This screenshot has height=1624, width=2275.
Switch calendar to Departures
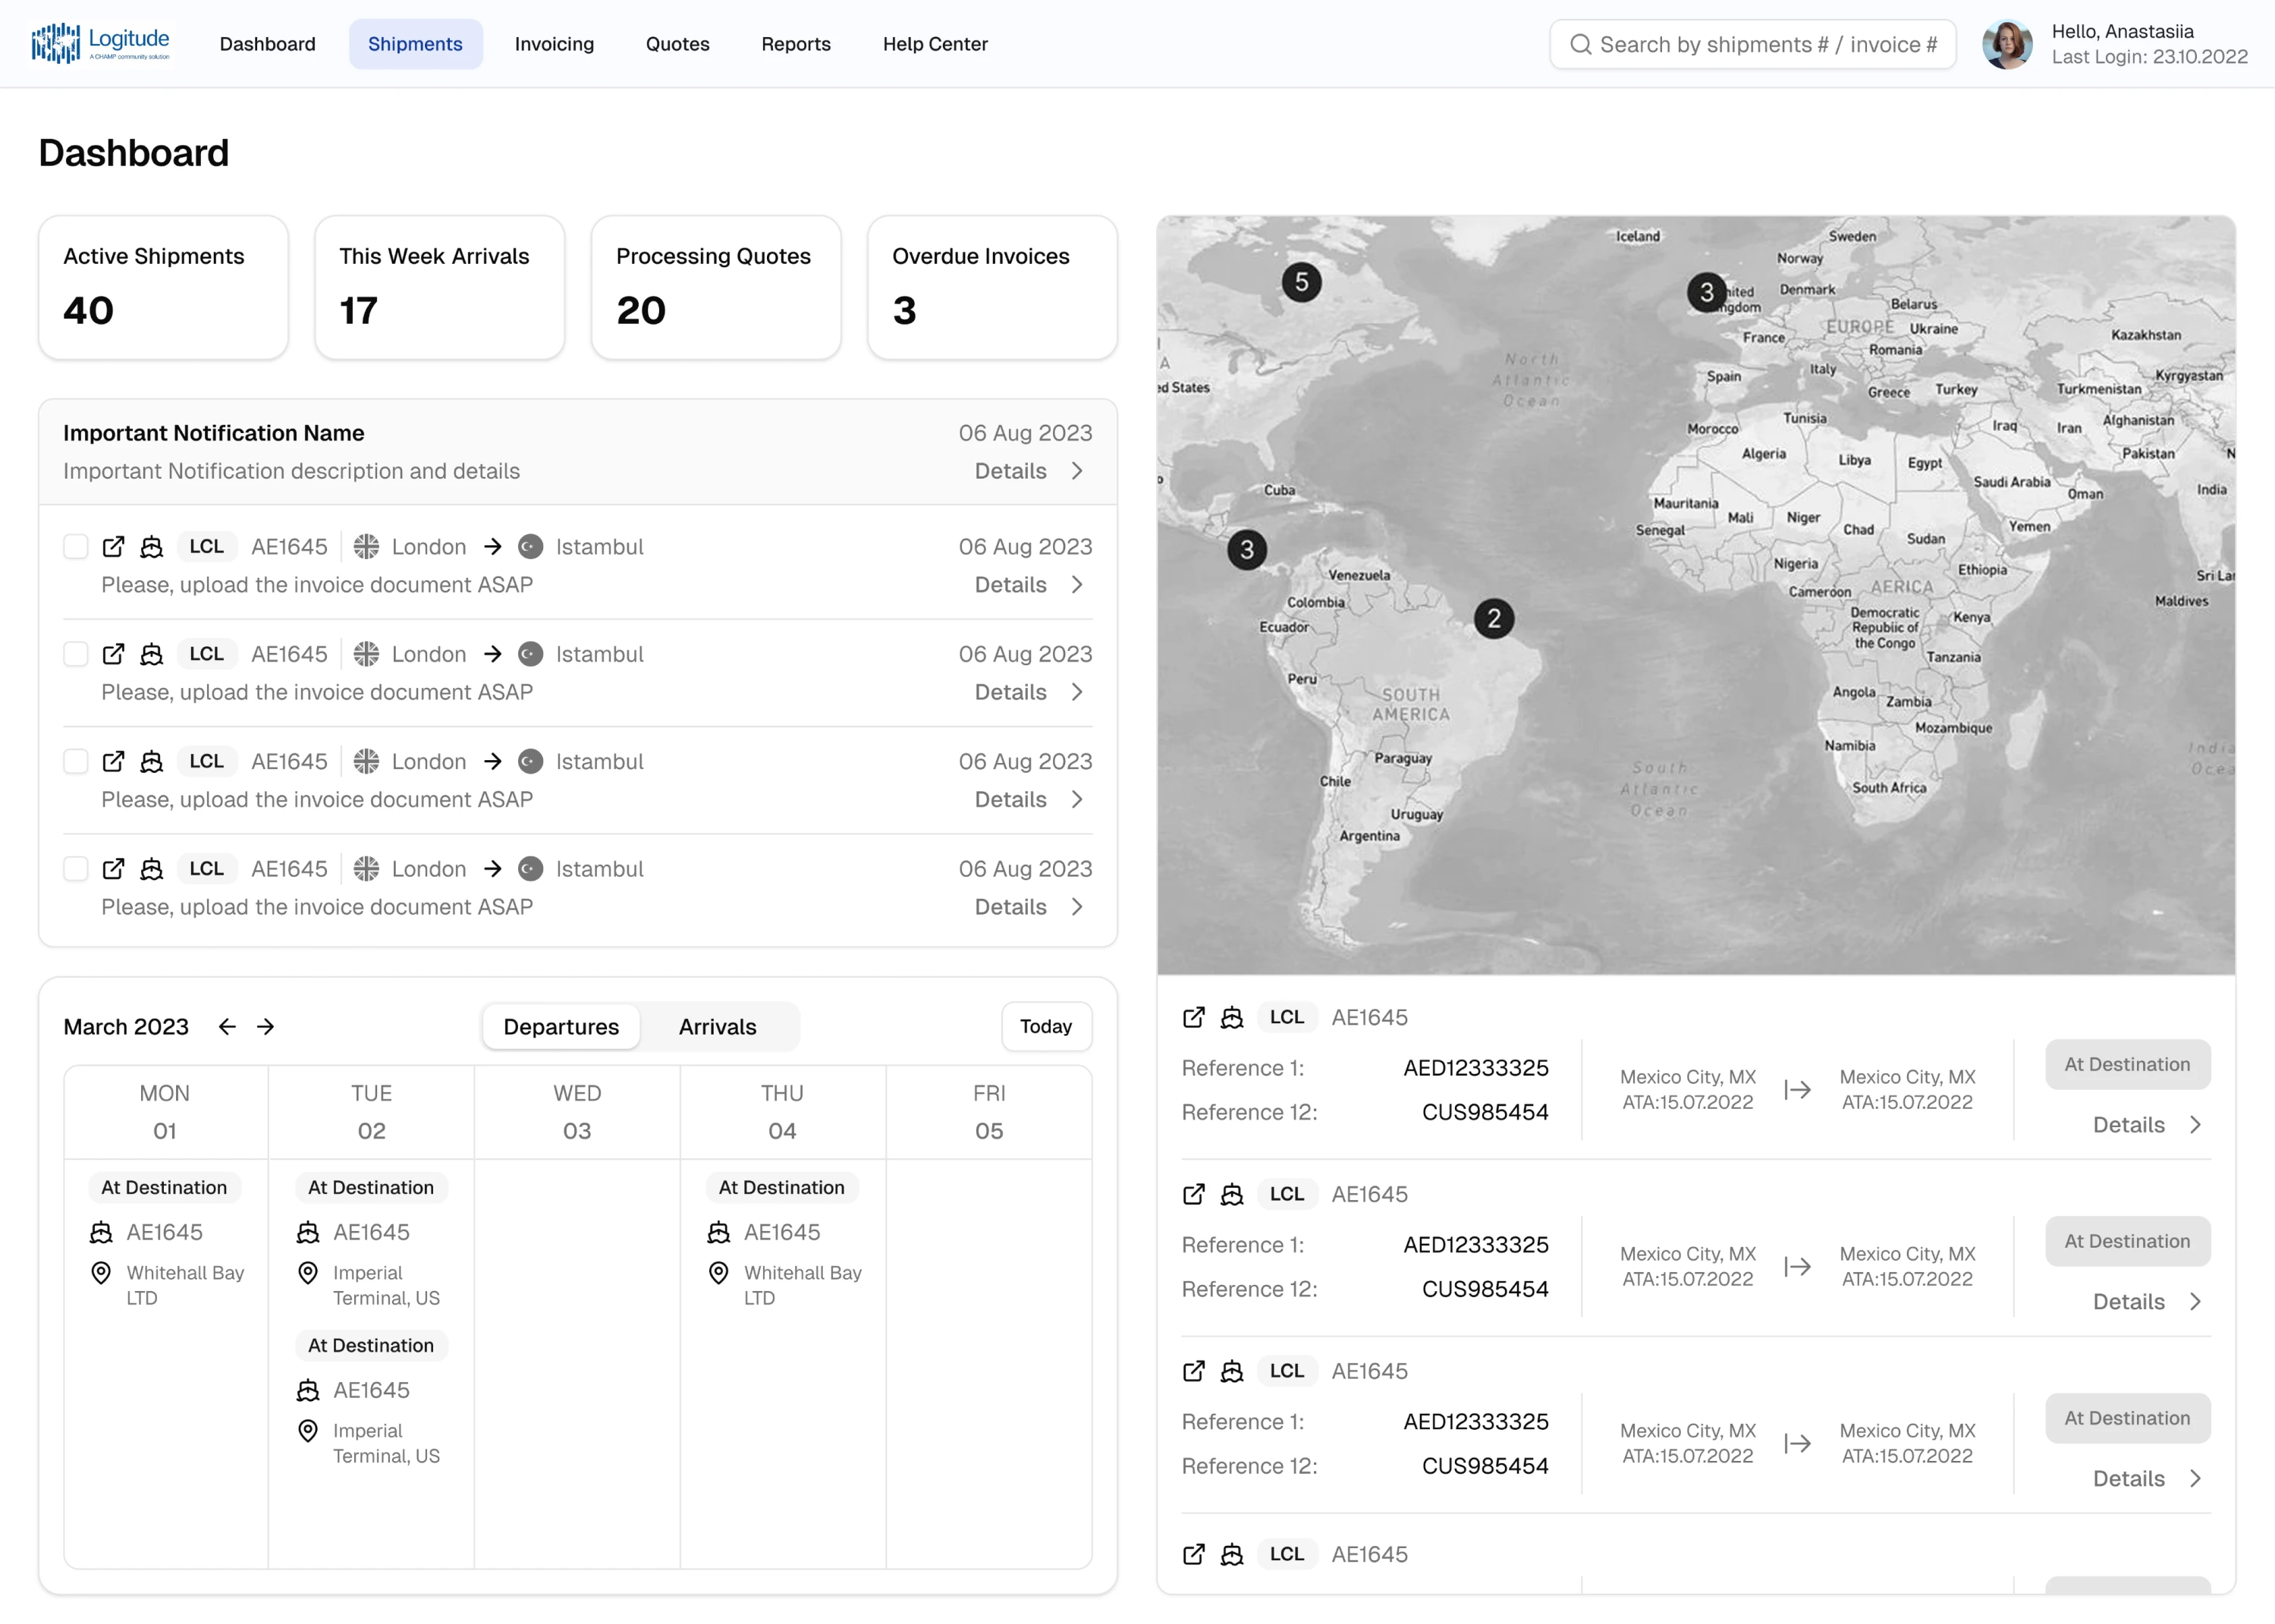tap(561, 1027)
